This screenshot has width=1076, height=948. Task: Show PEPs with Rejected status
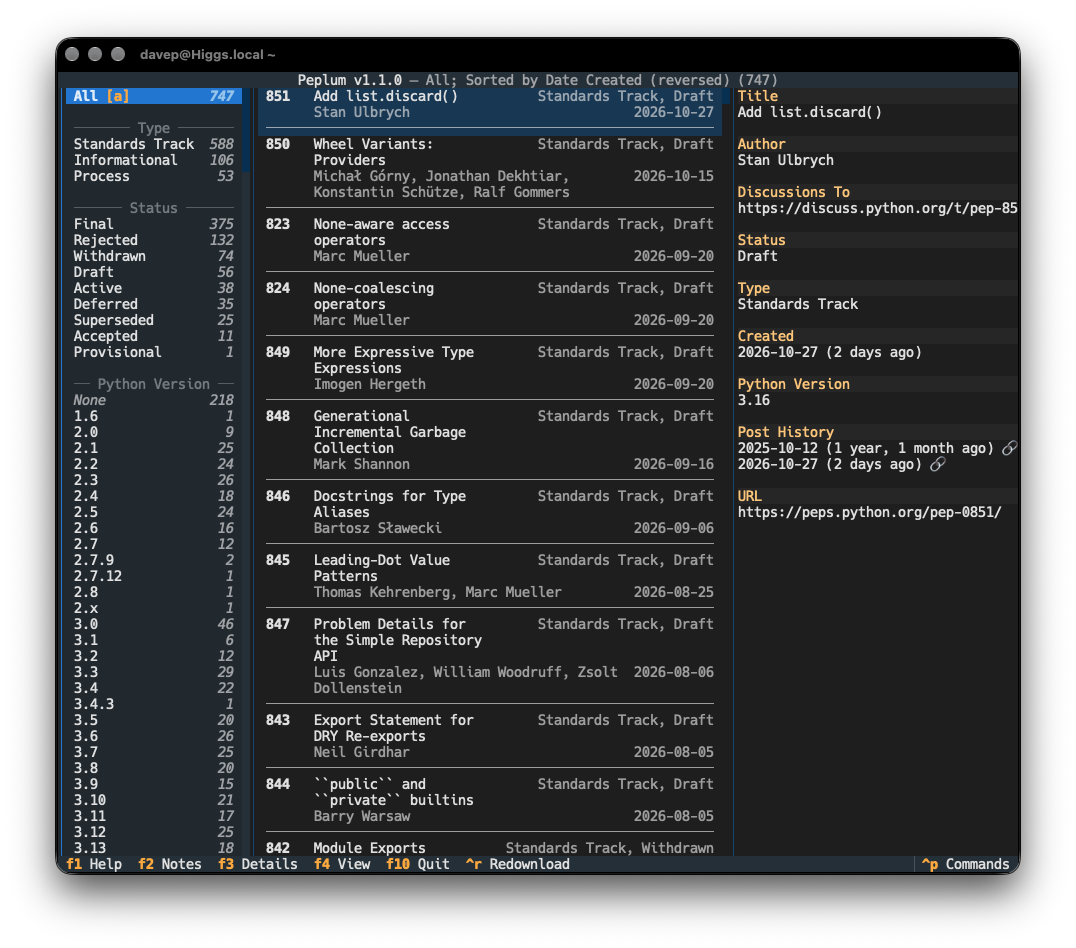tap(154, 240)
